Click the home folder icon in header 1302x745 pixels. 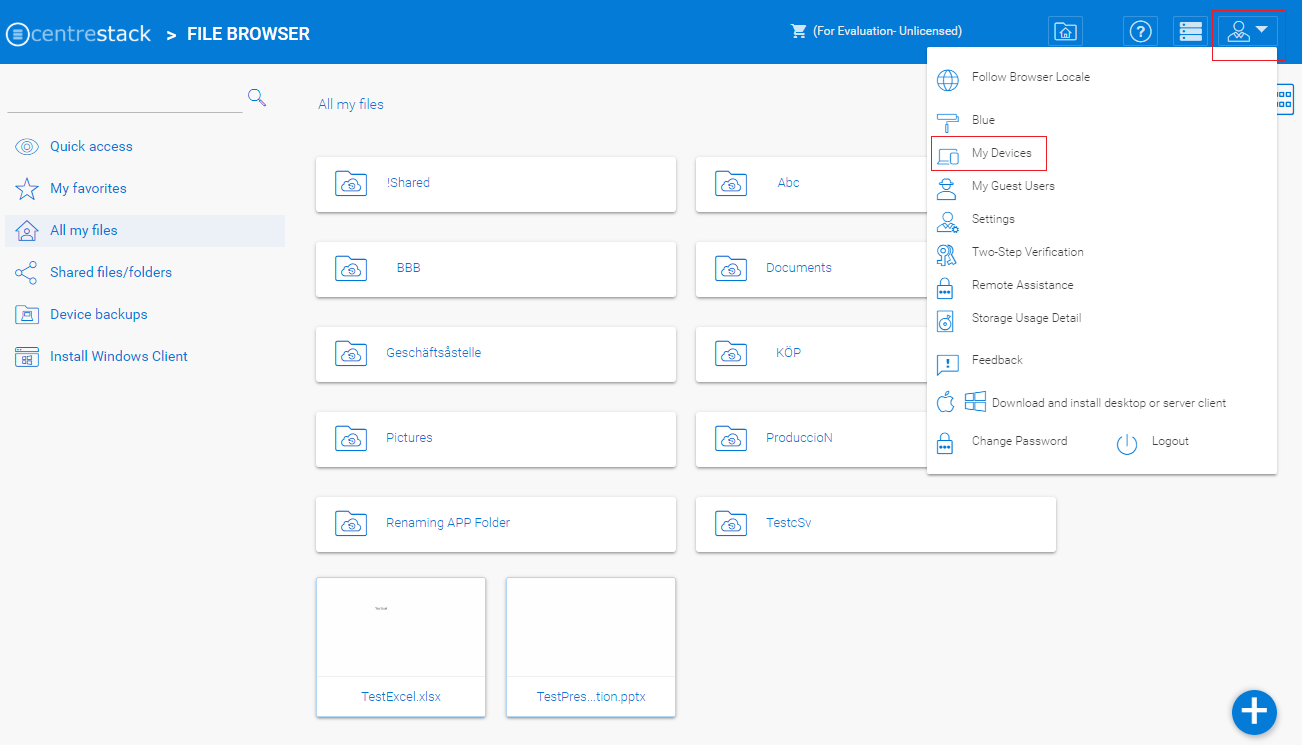pos(1066,32)
